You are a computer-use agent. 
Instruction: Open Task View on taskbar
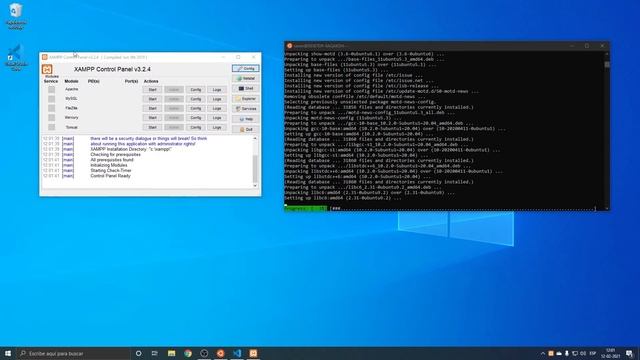coord(155,353)
